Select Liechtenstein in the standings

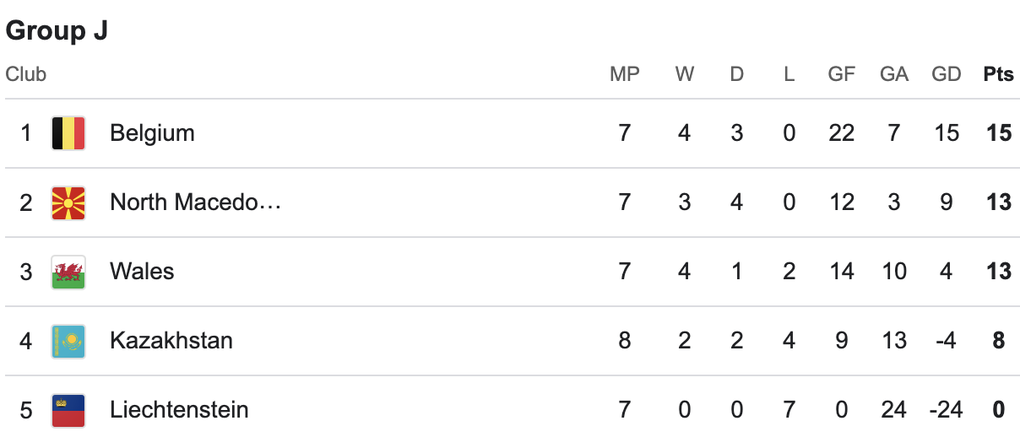(x=179, y=410)
